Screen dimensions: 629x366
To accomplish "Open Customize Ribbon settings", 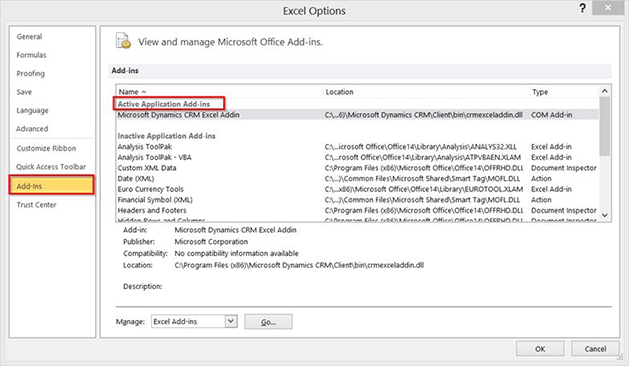I will click(46, 148).
